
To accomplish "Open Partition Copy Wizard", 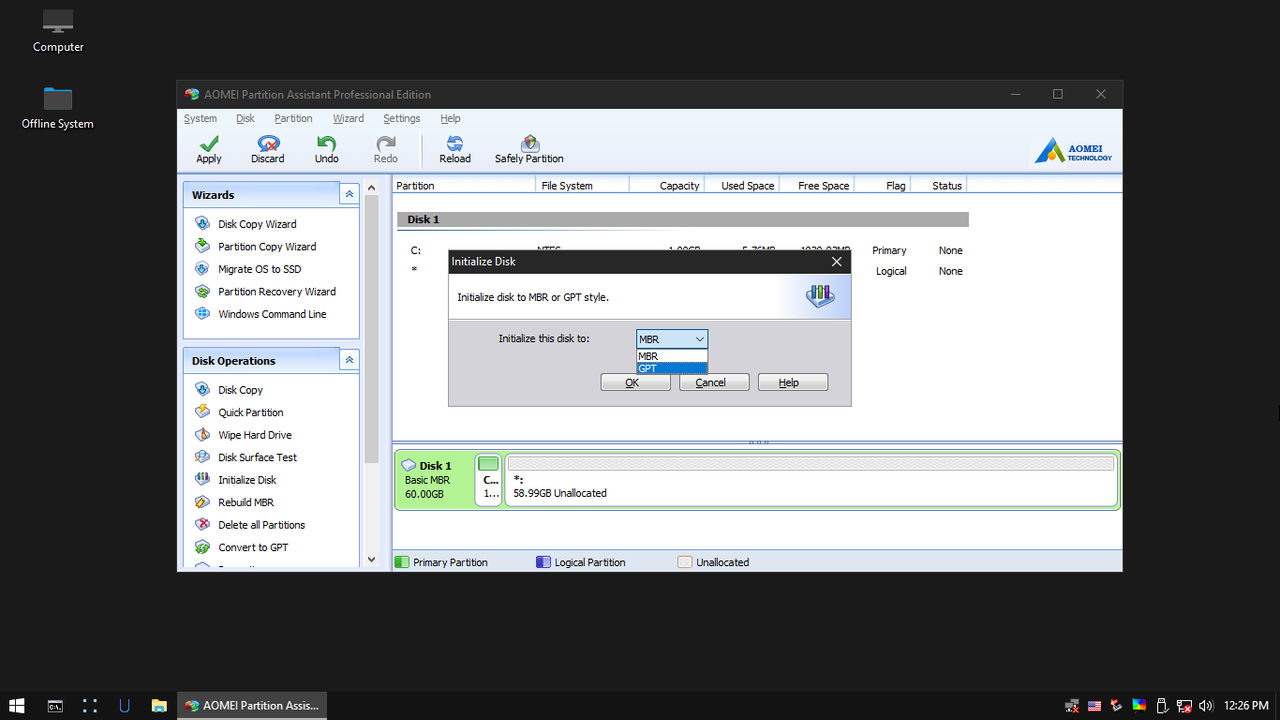I will [x=267, y=247].
